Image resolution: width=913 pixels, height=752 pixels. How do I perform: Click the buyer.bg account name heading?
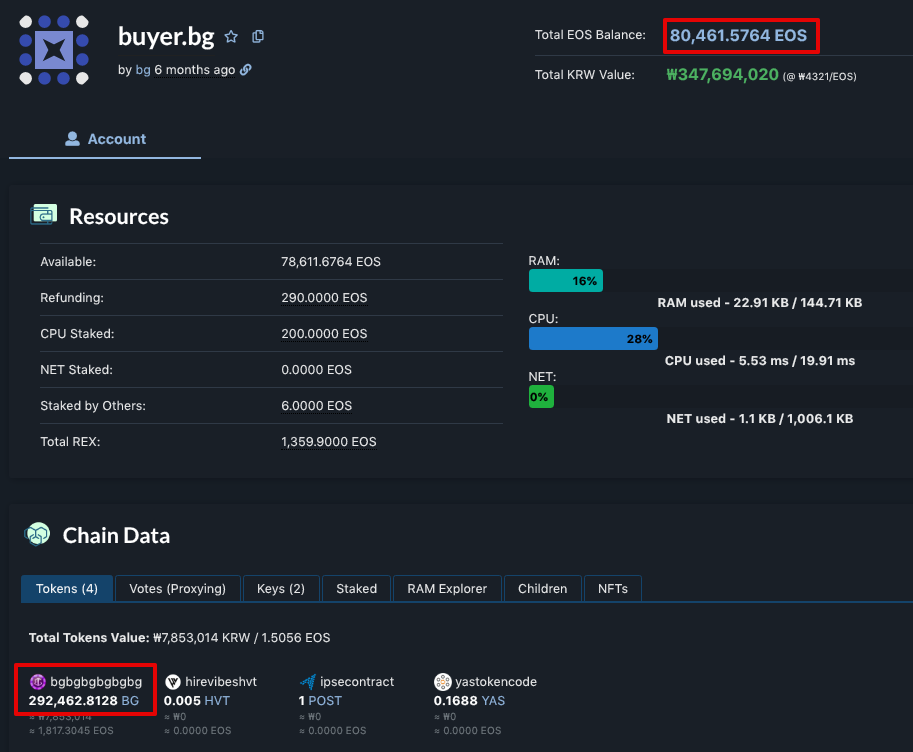166,36
